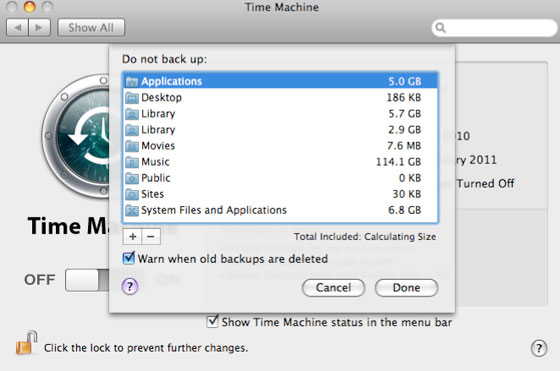
Task: Go forward with the right arrow
Action: click(x=39, y=27)
